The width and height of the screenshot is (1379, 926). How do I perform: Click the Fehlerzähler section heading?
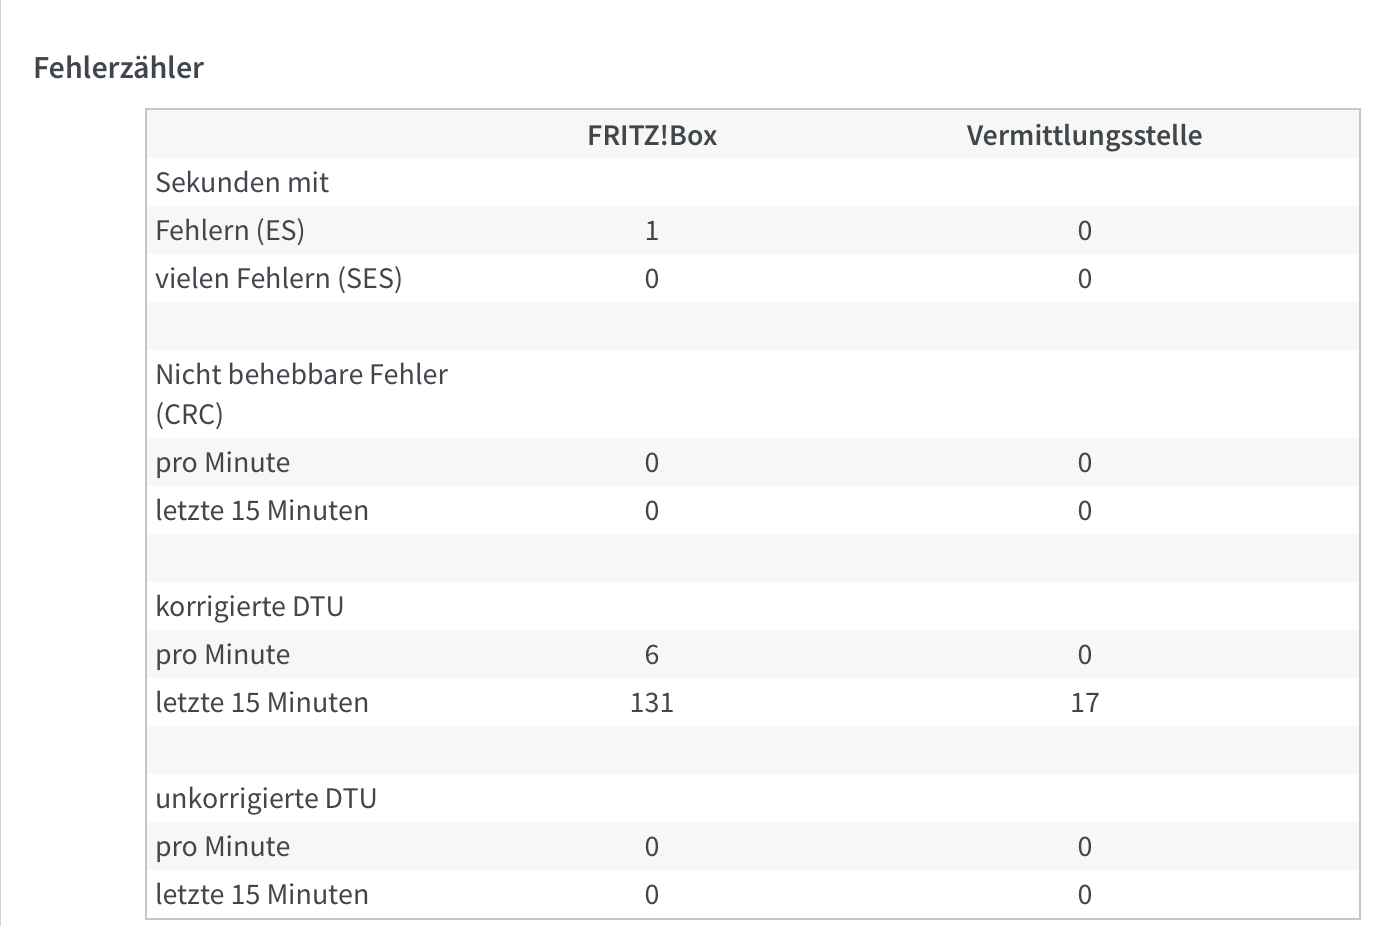[x=119, y=68]
